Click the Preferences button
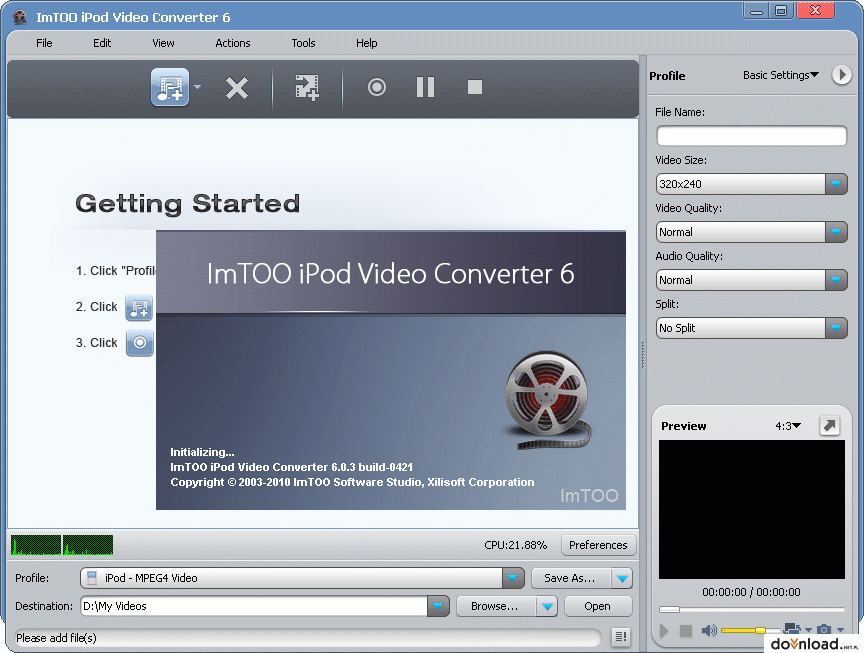 pos(598,545)
